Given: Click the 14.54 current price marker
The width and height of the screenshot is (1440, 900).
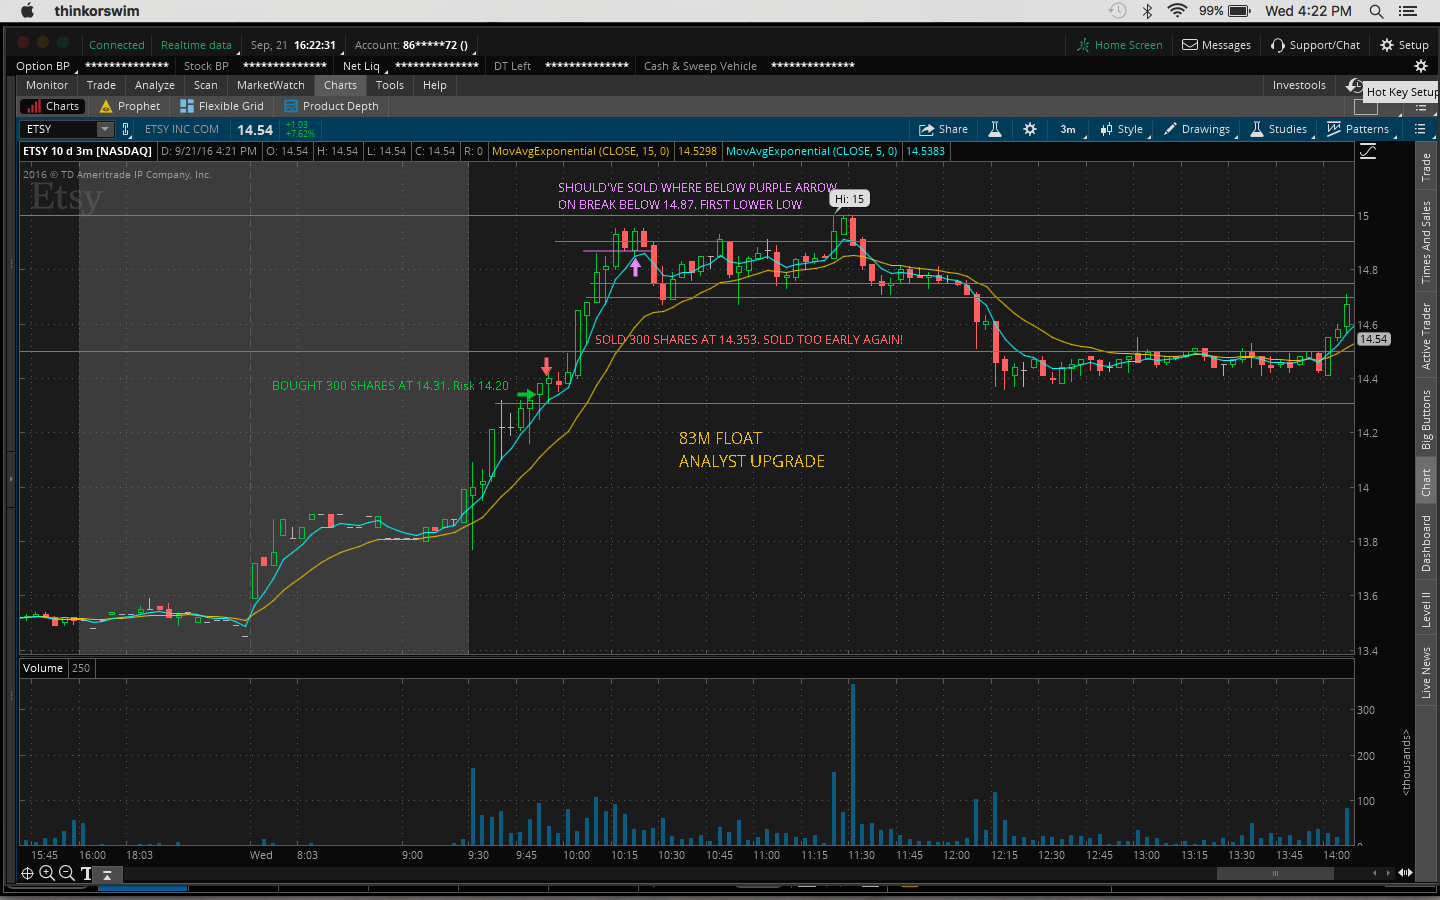Looking at the screenshot, I should click(x=1373, y=339).
